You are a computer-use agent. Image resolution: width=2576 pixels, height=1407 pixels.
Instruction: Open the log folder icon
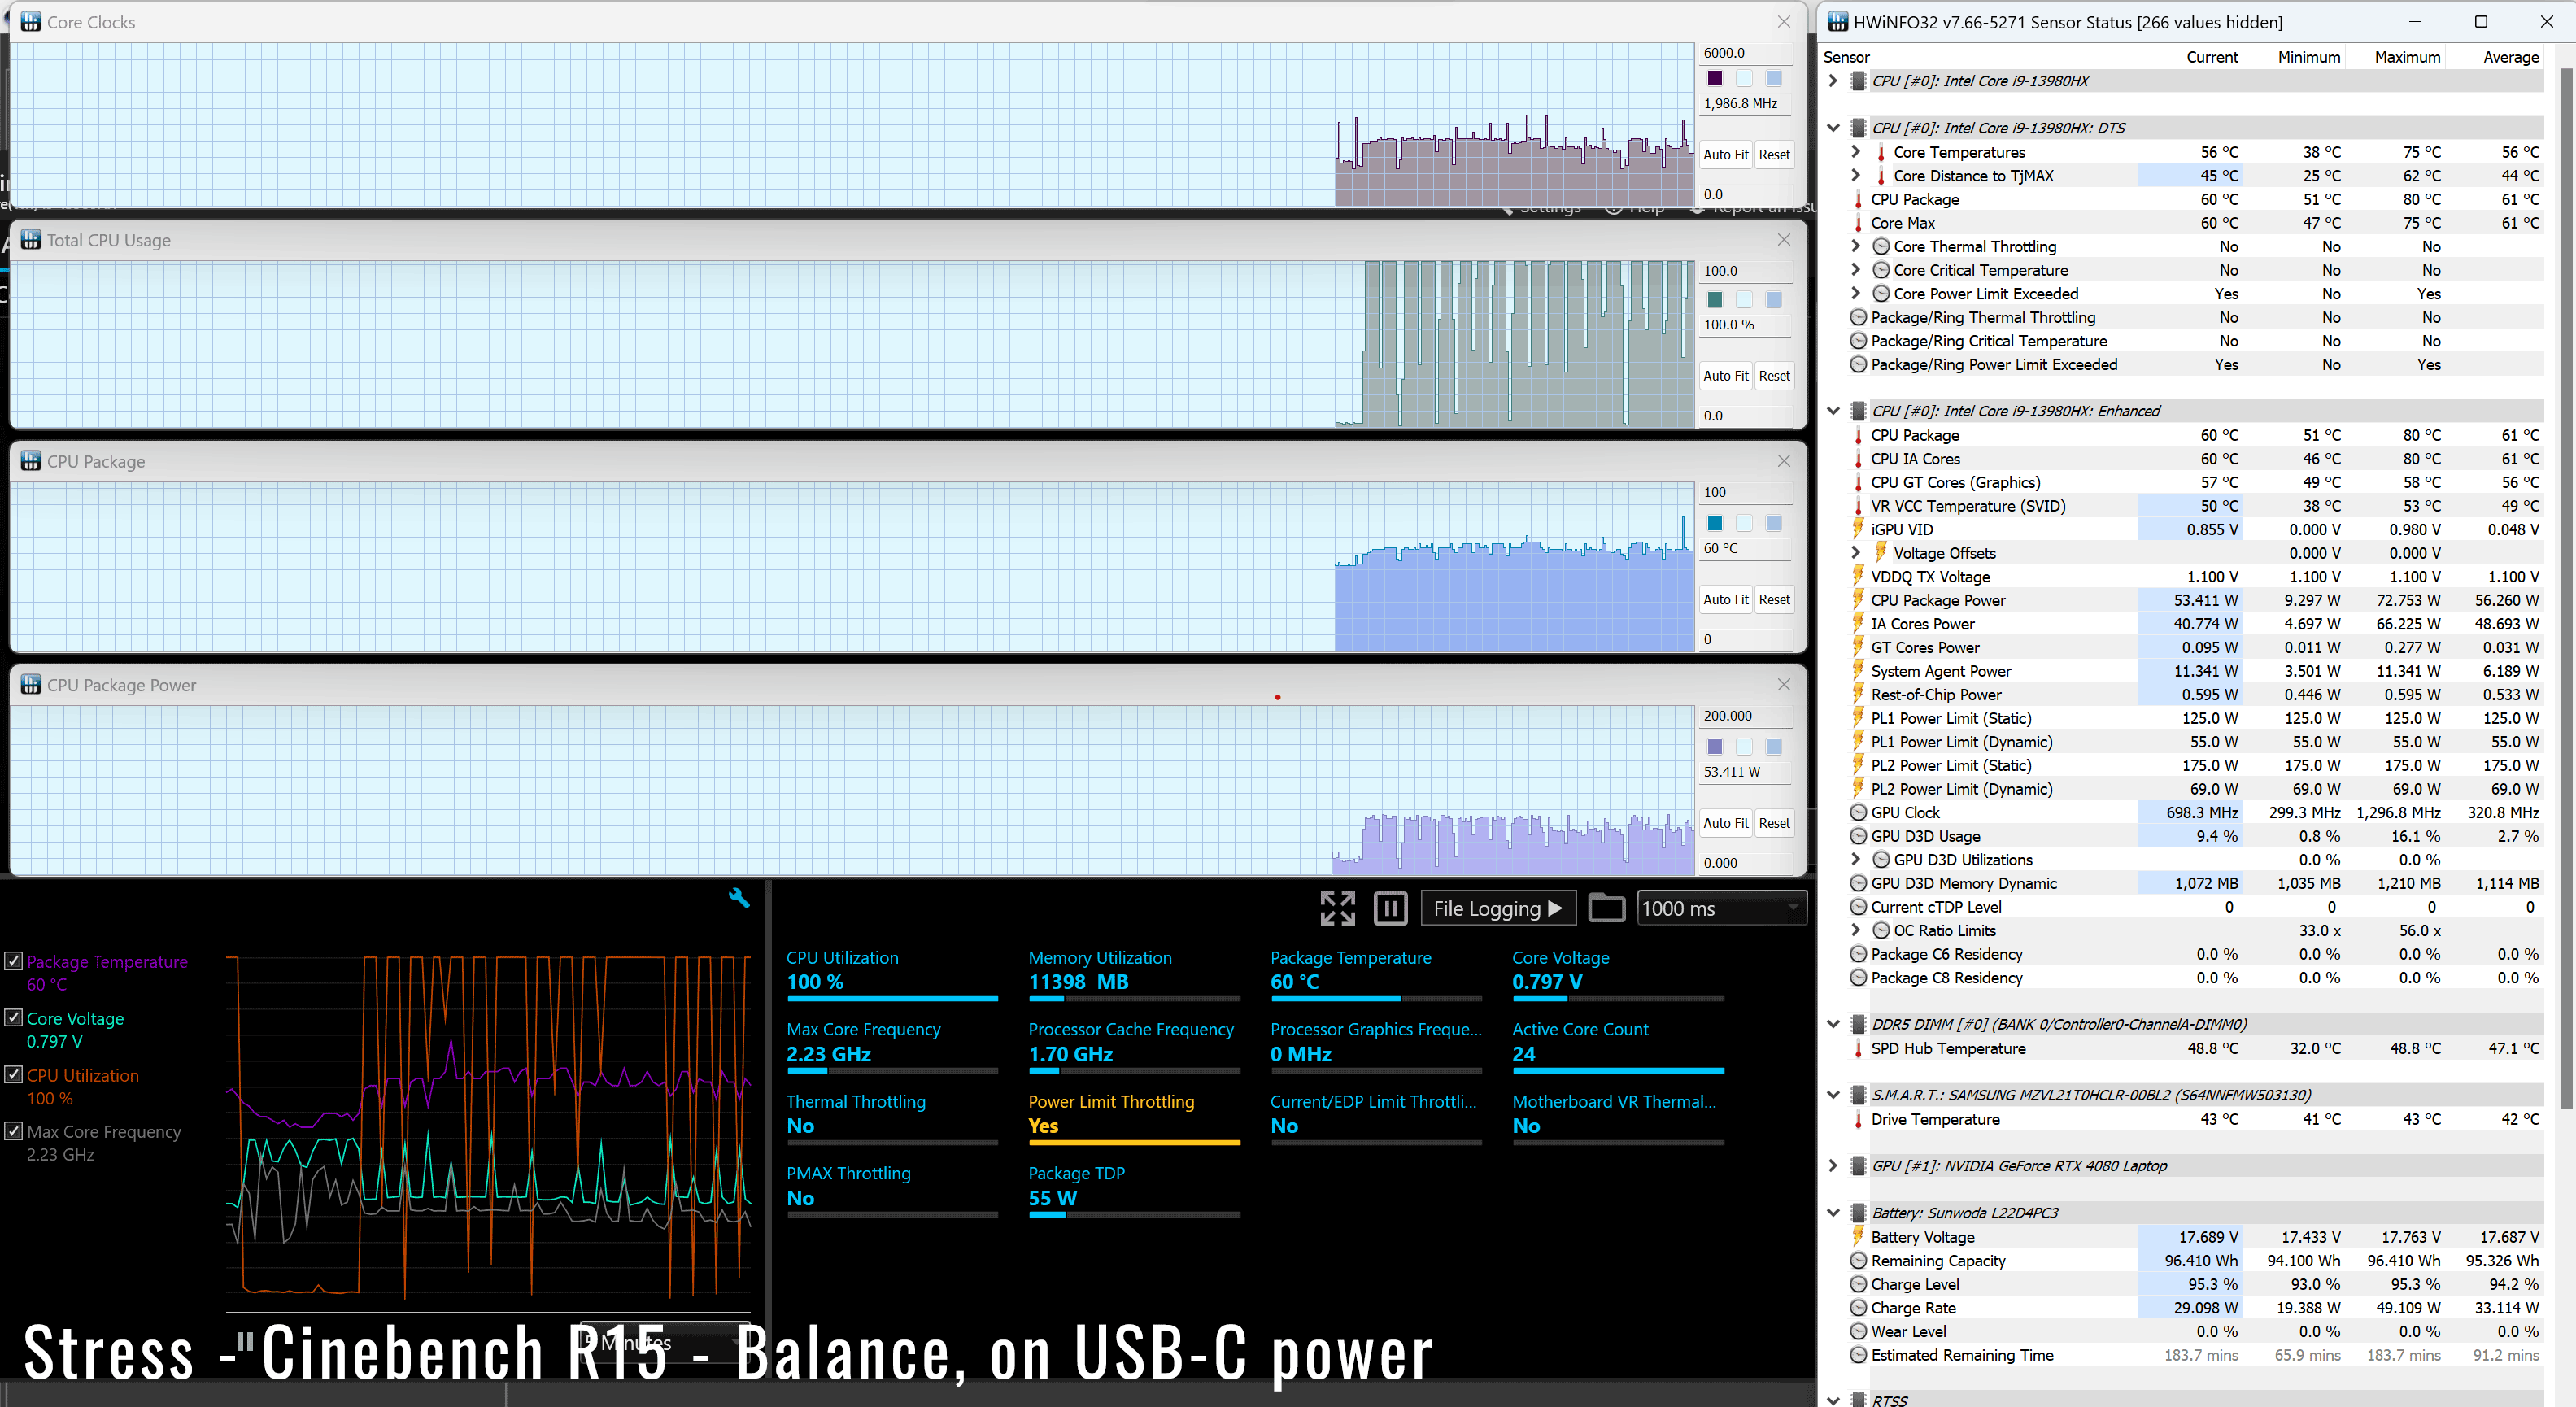1606,908
